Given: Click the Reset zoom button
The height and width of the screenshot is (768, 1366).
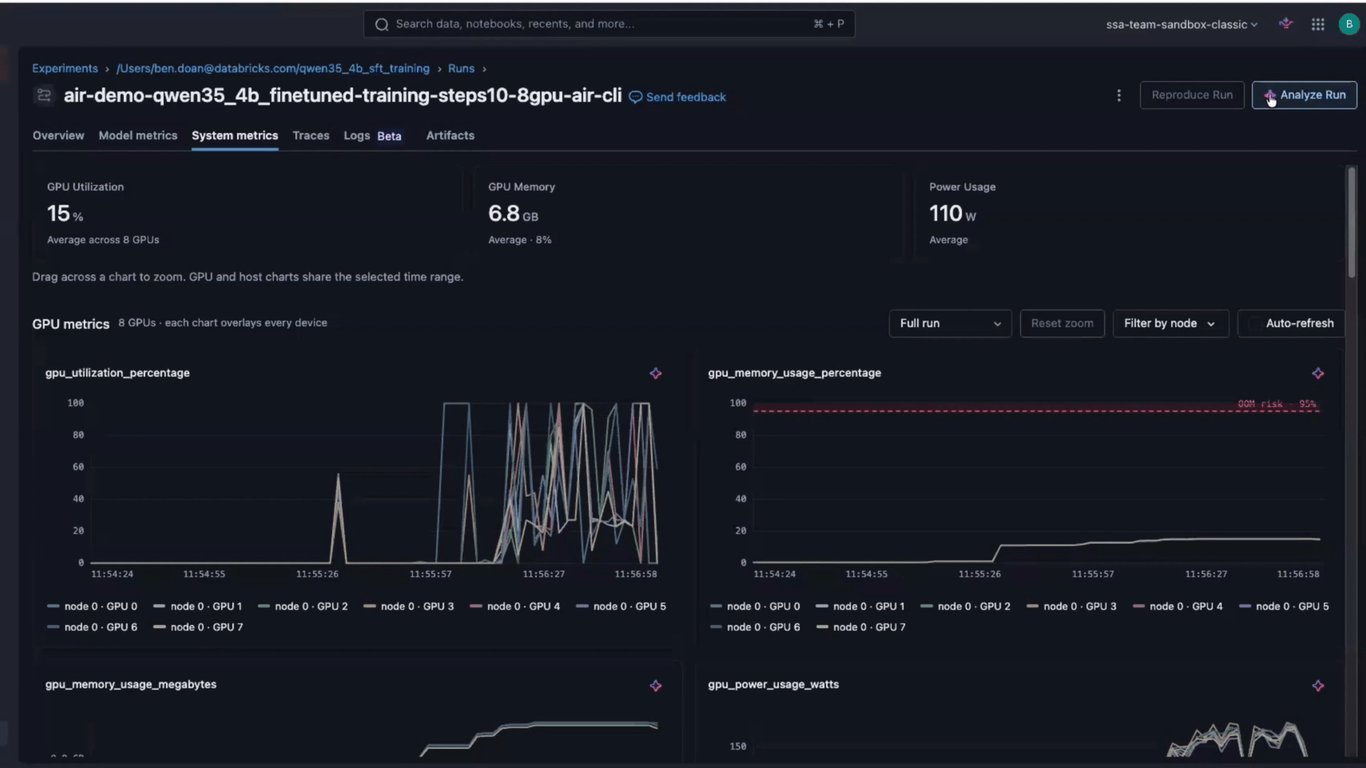Looking at the screenshot, I should 1062,323.
